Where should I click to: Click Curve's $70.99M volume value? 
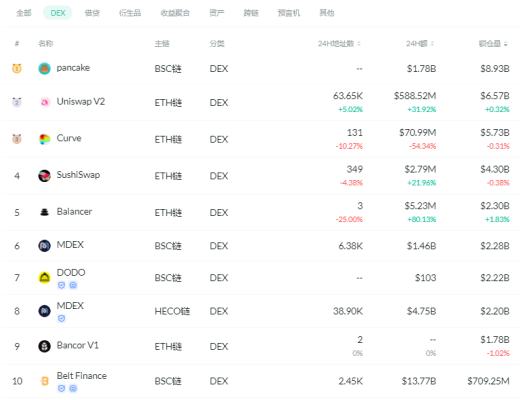pyautogui.click(x=418, y=133)
